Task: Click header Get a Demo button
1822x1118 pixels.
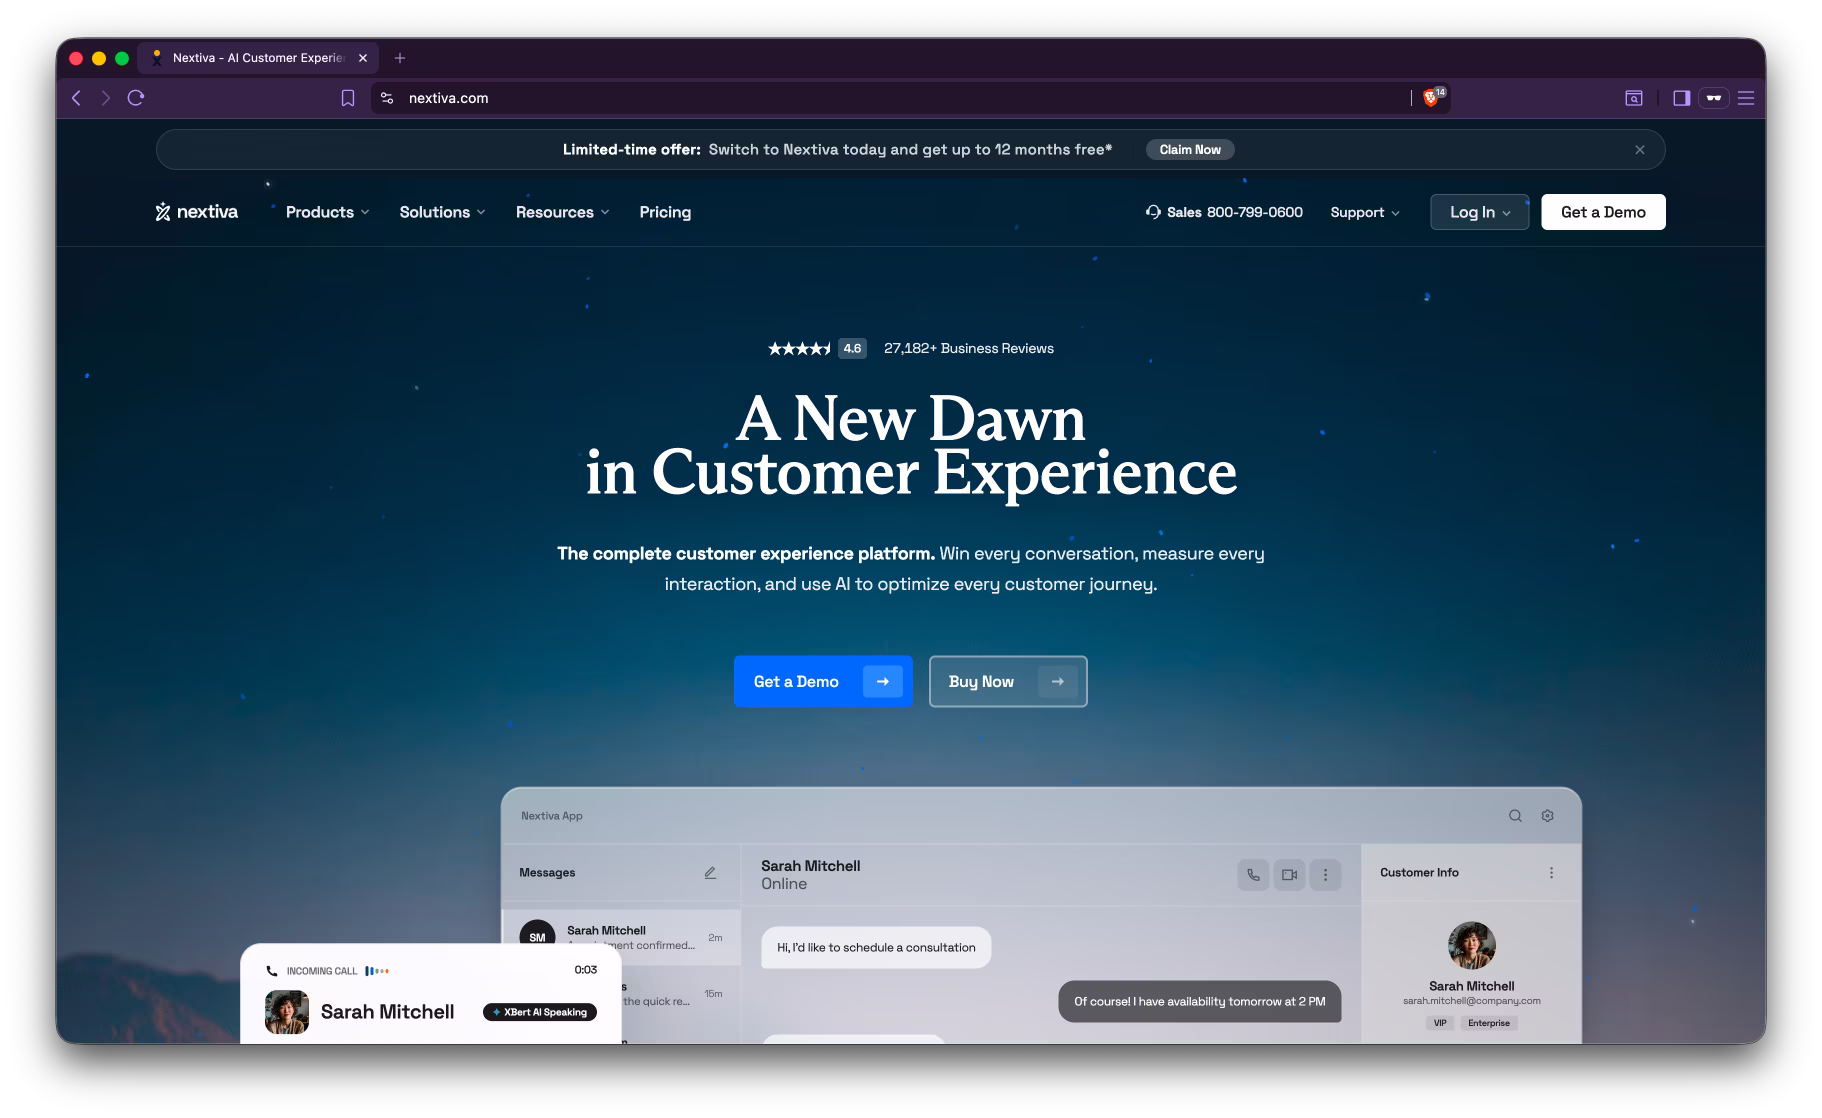Action: pos(1603,212)
